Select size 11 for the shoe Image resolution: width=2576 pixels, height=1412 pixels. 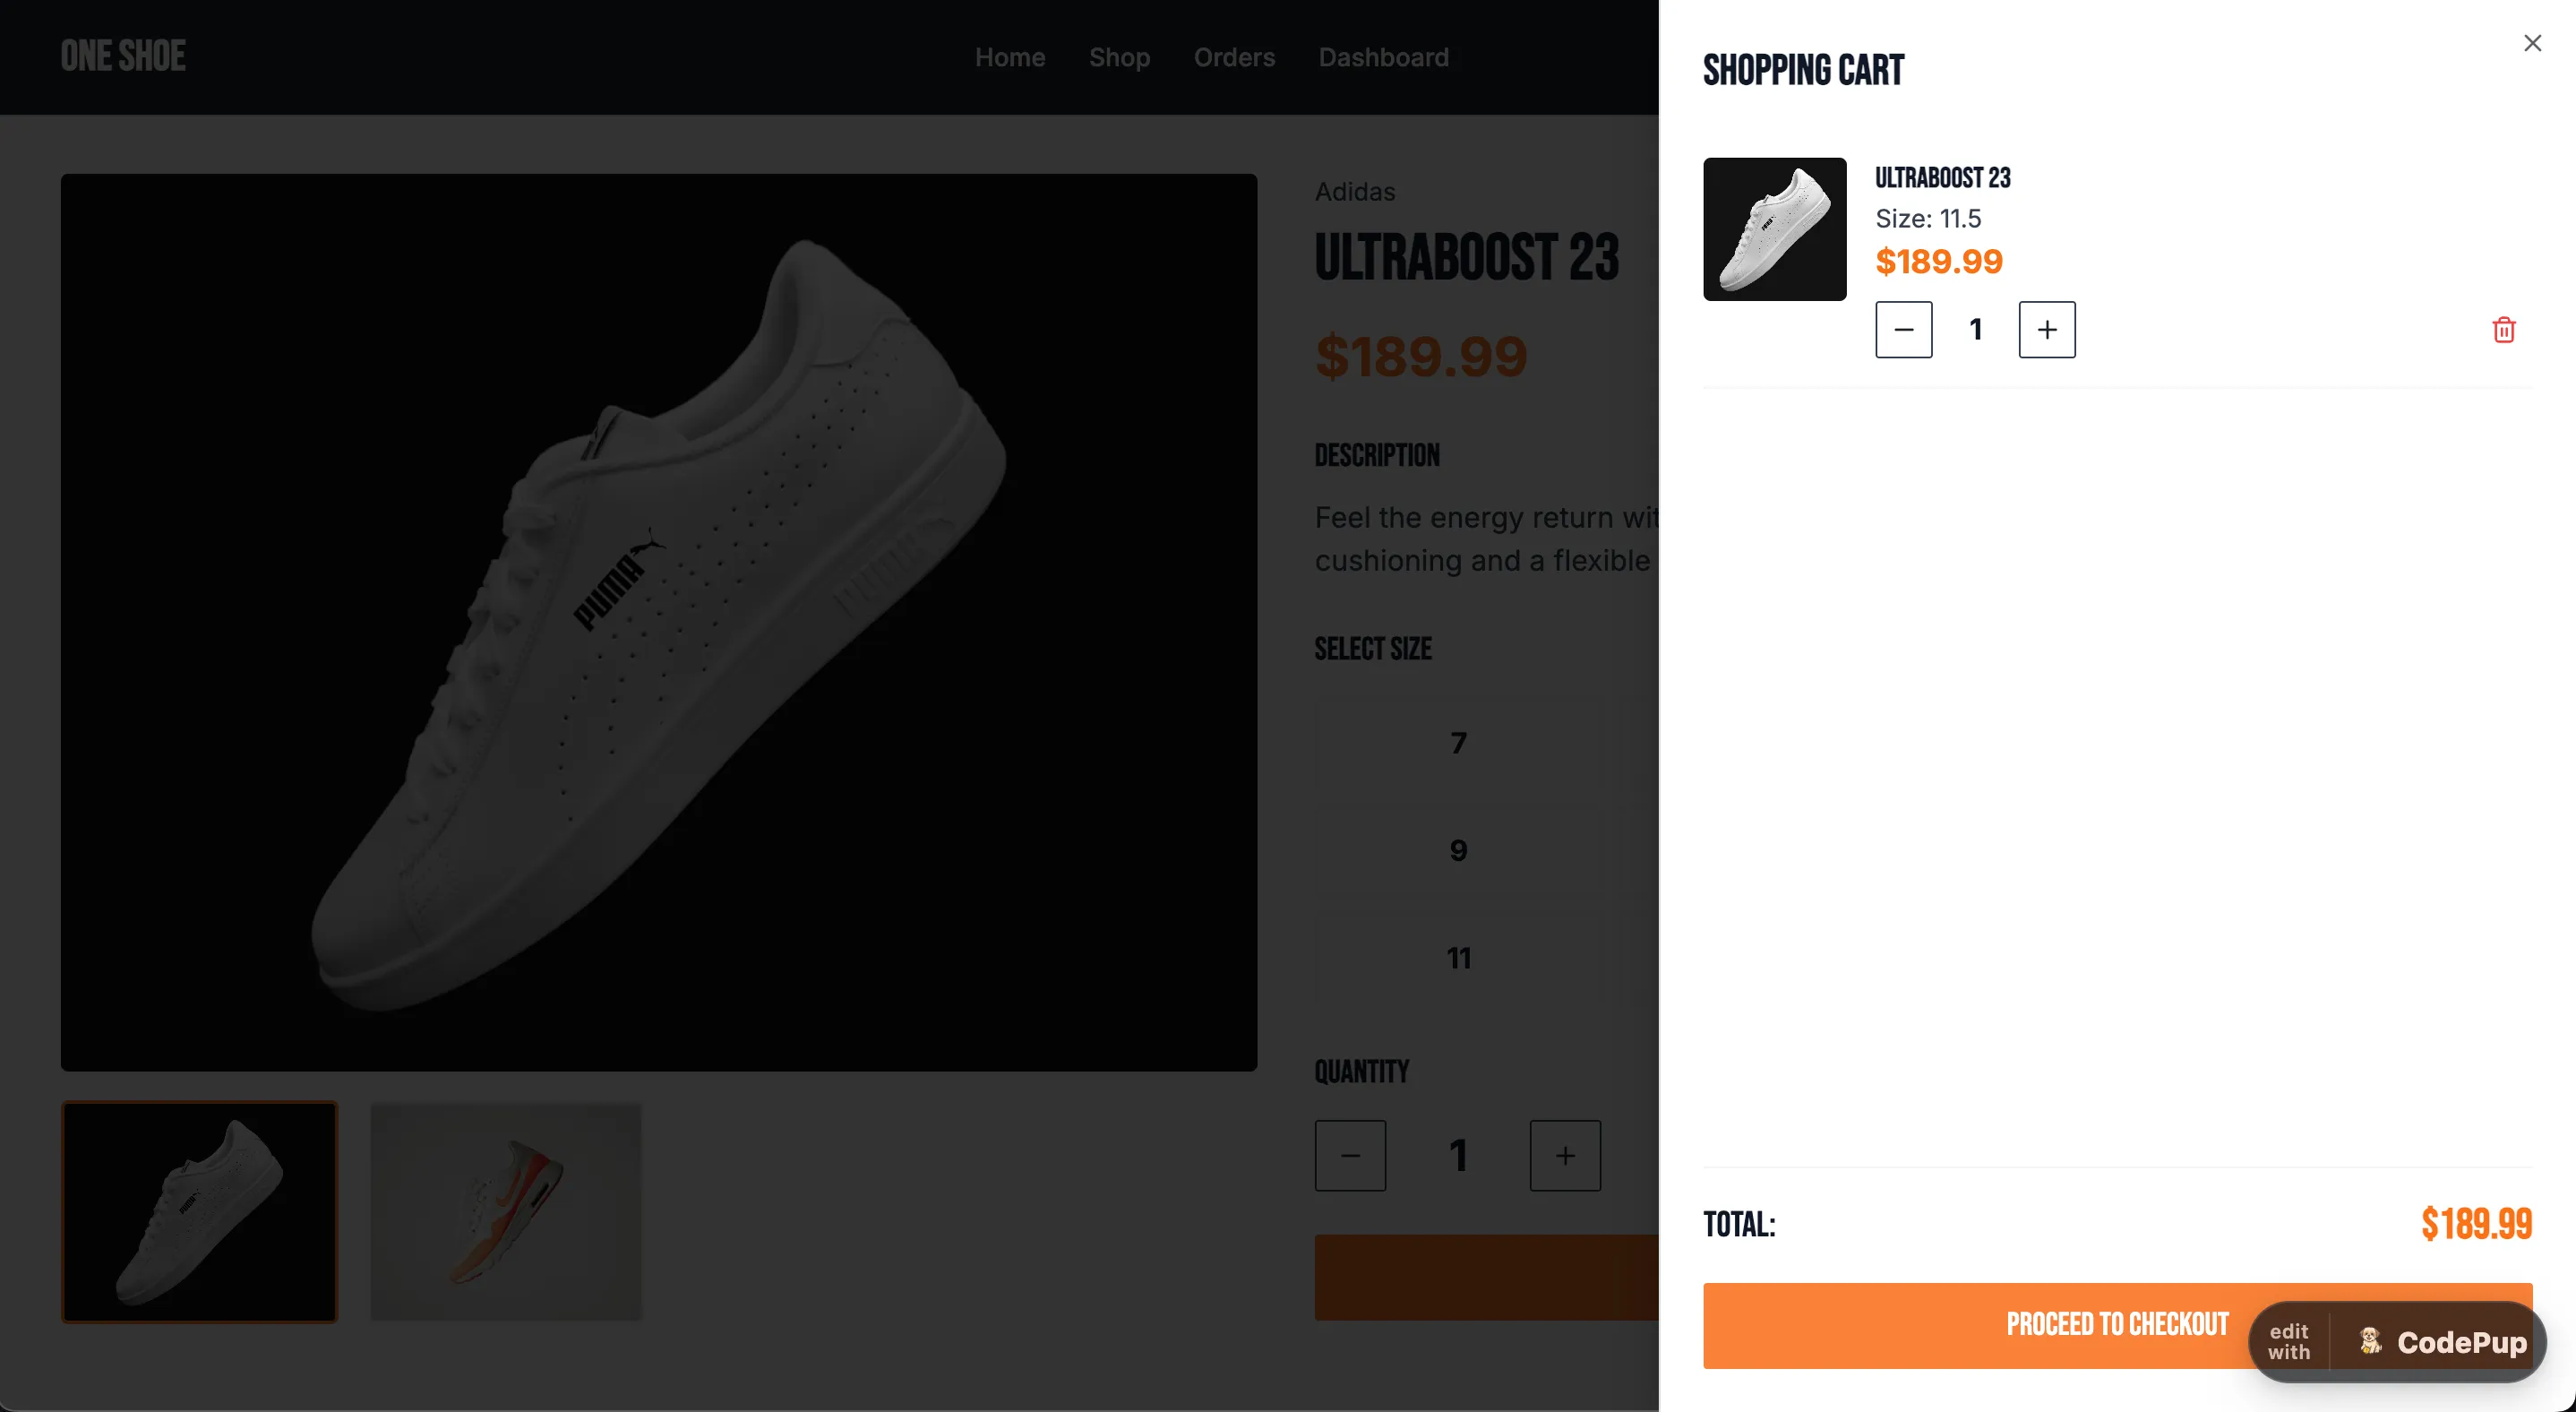tap(1457, 957)
